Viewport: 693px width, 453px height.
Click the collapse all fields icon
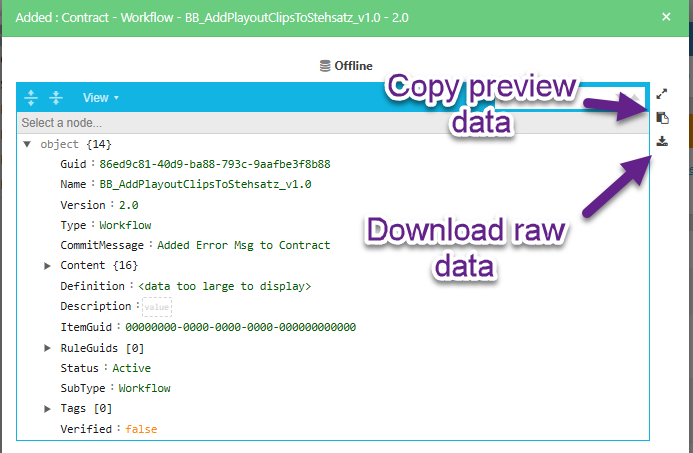coord(56,98)
